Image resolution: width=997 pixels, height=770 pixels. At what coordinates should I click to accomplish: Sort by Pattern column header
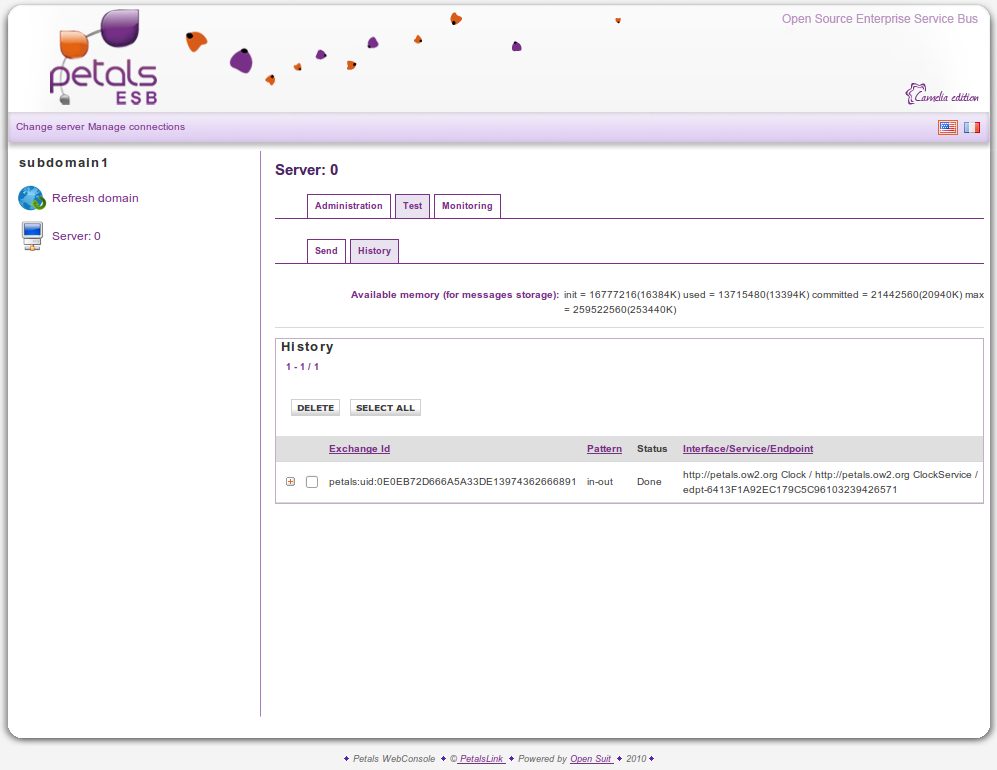pos(604,449)
